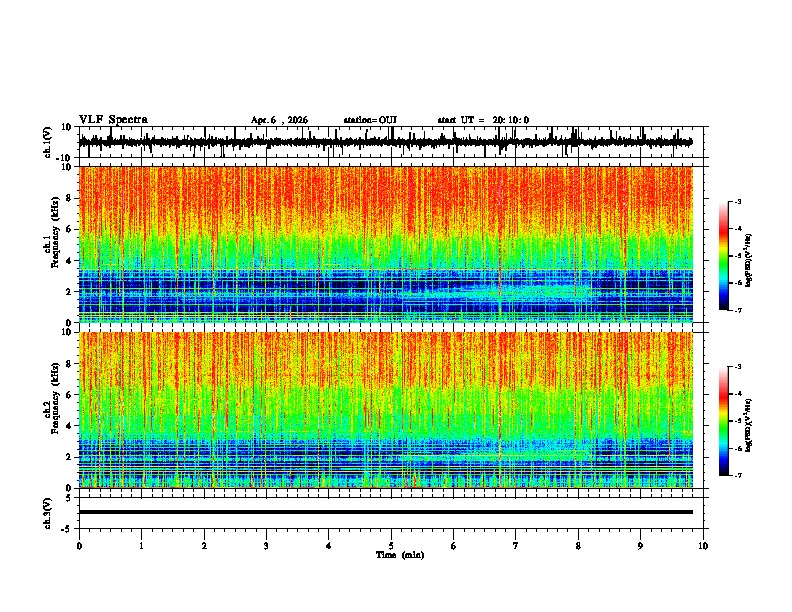Click the time axis tick label "5"
792x612 pixels.
click(391, 546)
